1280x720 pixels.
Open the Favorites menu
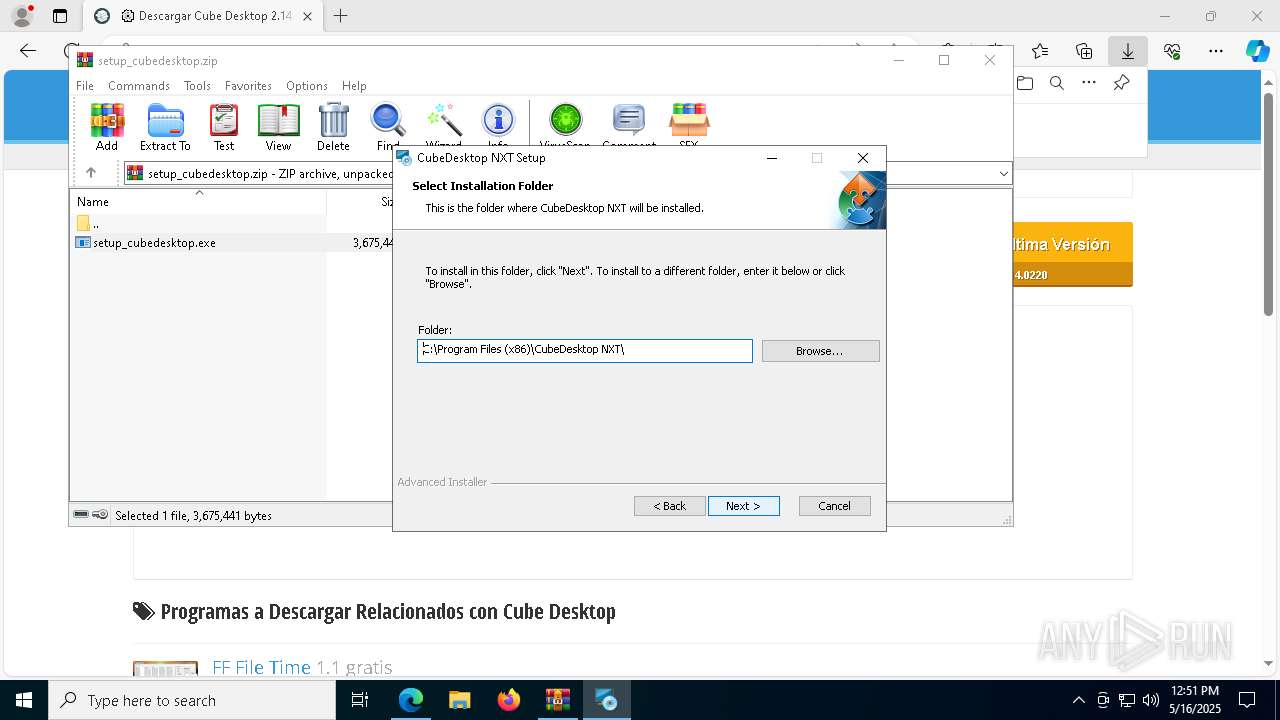coord(248,86)
